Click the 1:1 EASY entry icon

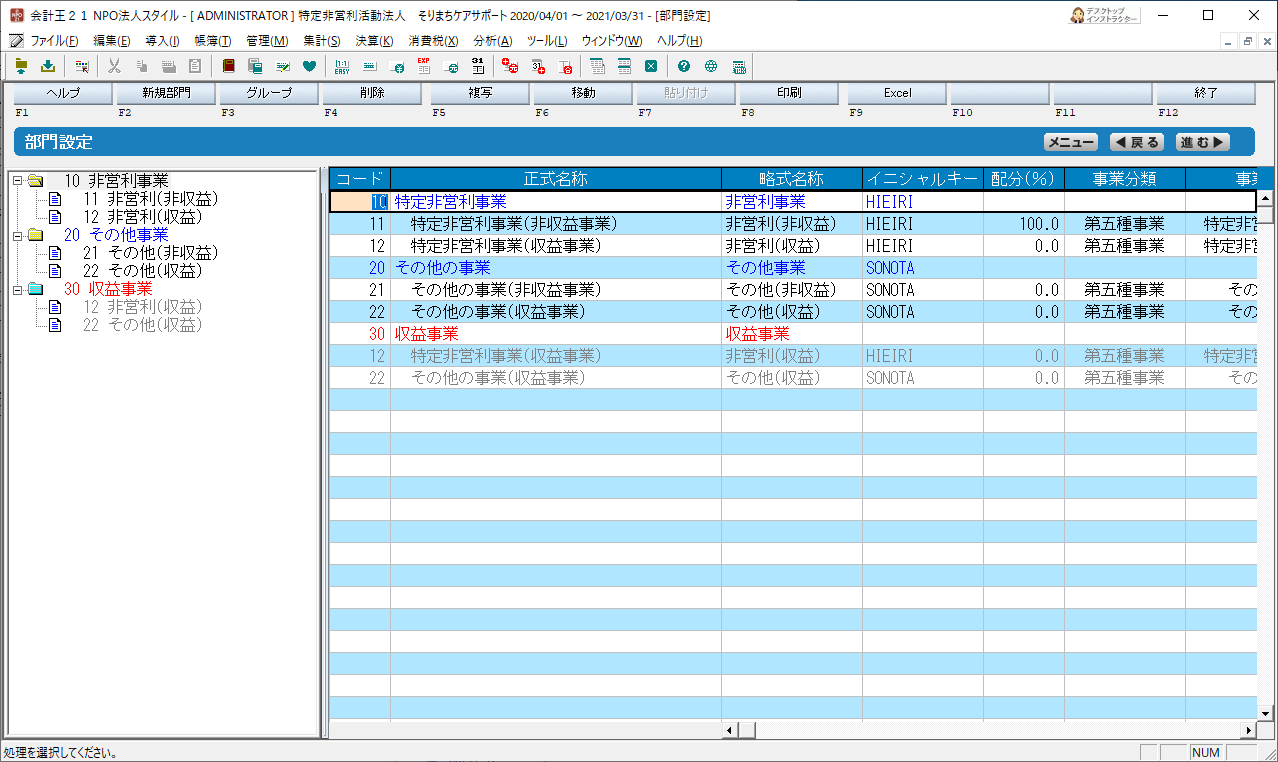(342, 66)
